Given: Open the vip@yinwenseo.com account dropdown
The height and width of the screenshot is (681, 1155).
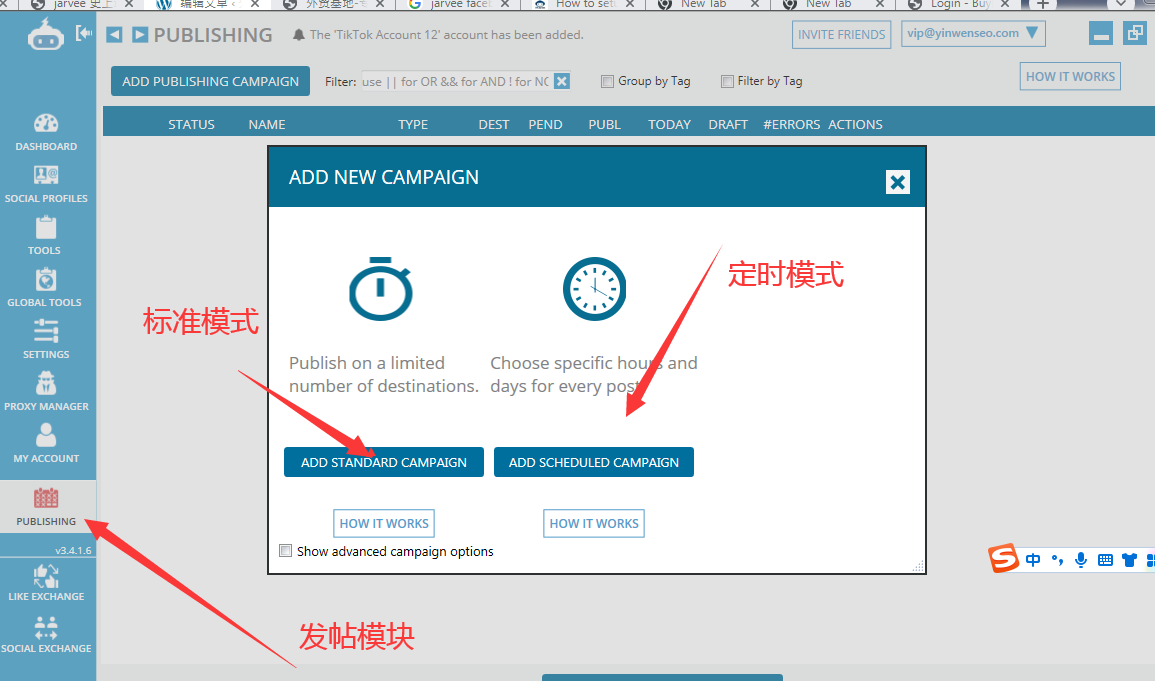Looking at the screenshot, I should (x=972, y=33).
